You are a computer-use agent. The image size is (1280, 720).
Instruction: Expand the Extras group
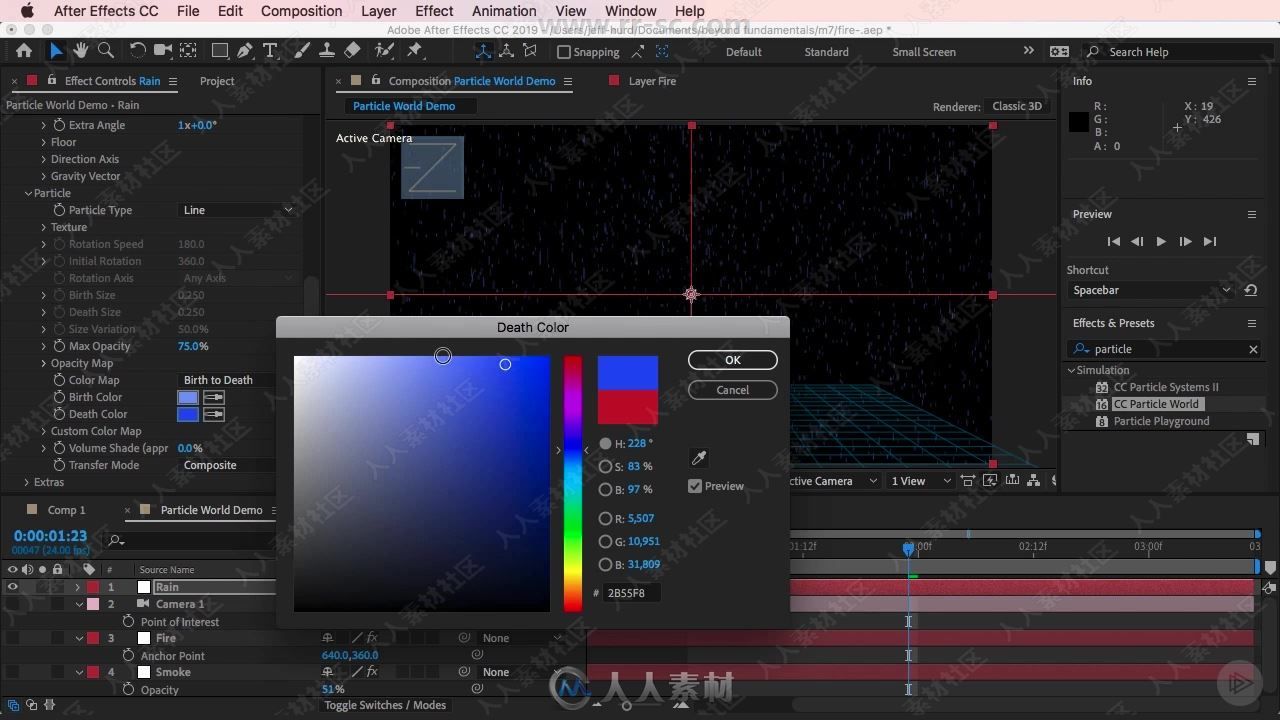coord(28,482)
